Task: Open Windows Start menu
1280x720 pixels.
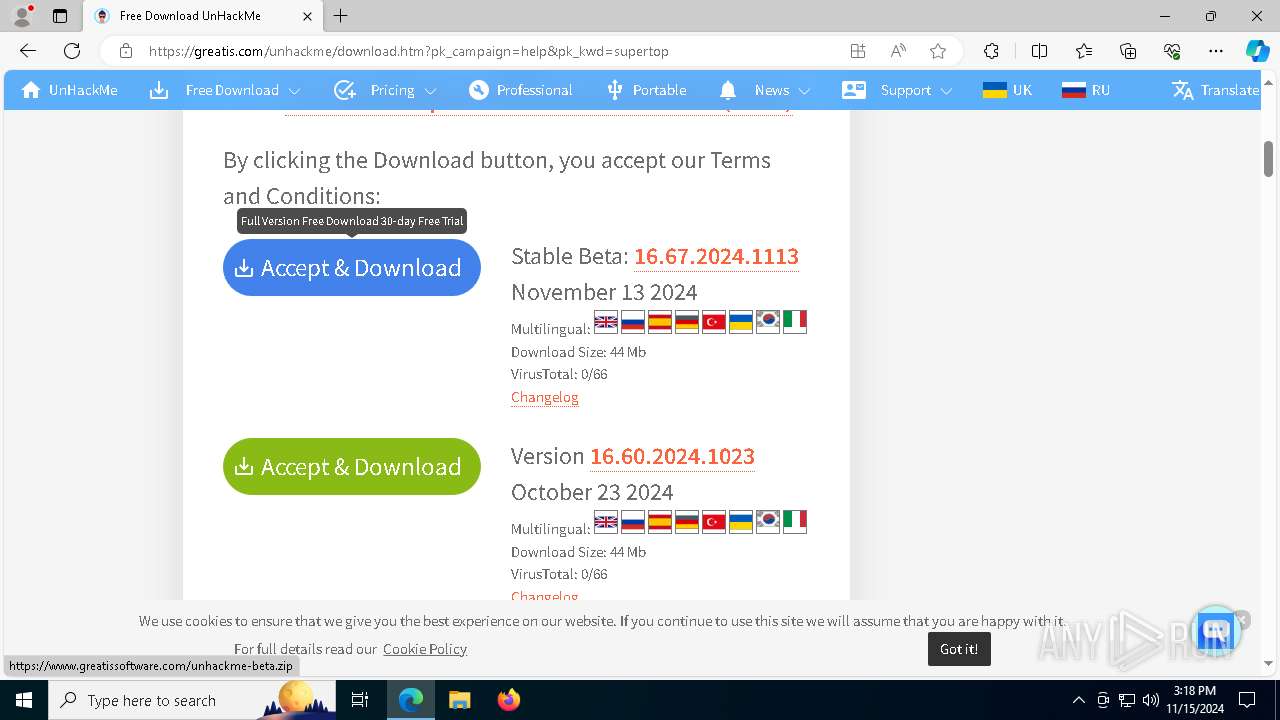Action: coord(24,700)
